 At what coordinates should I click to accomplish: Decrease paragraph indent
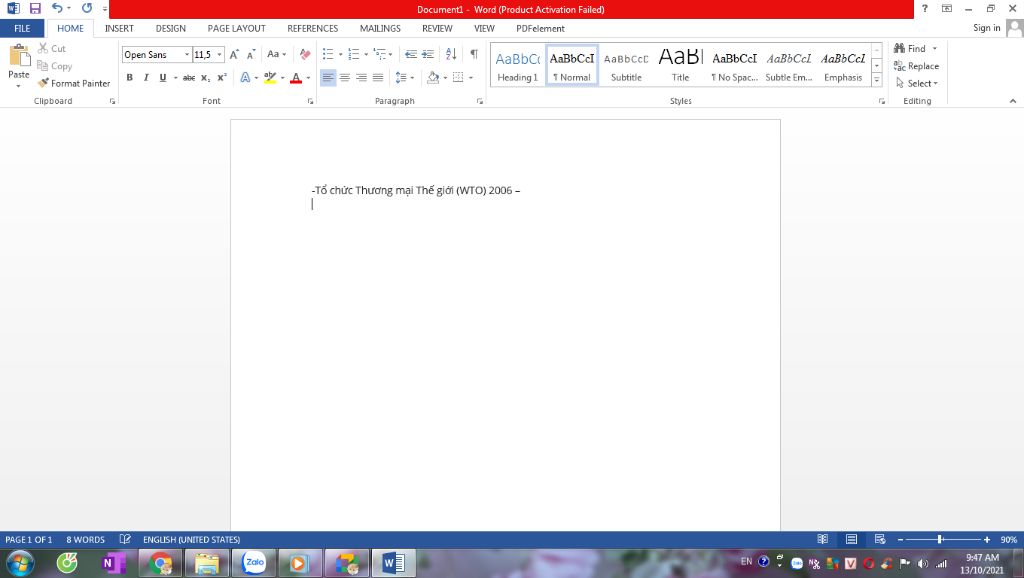click(411, 54)
